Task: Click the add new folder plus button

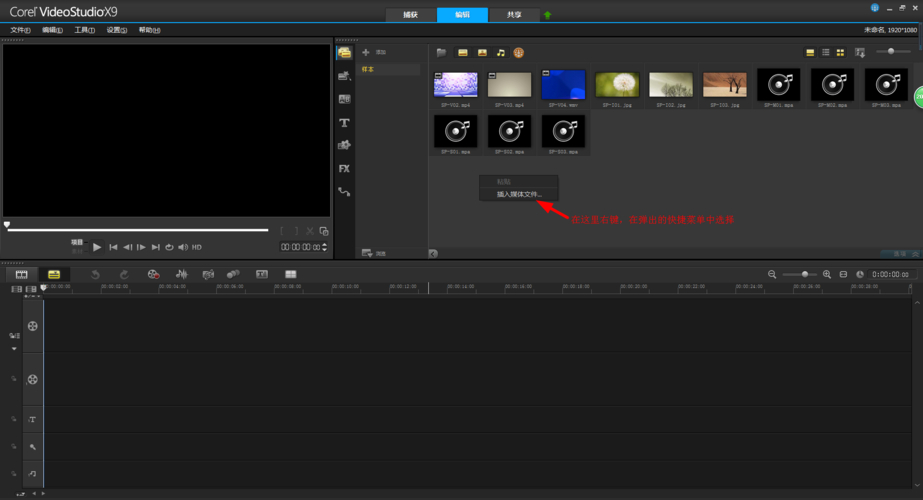Action: tap(366, 52)
